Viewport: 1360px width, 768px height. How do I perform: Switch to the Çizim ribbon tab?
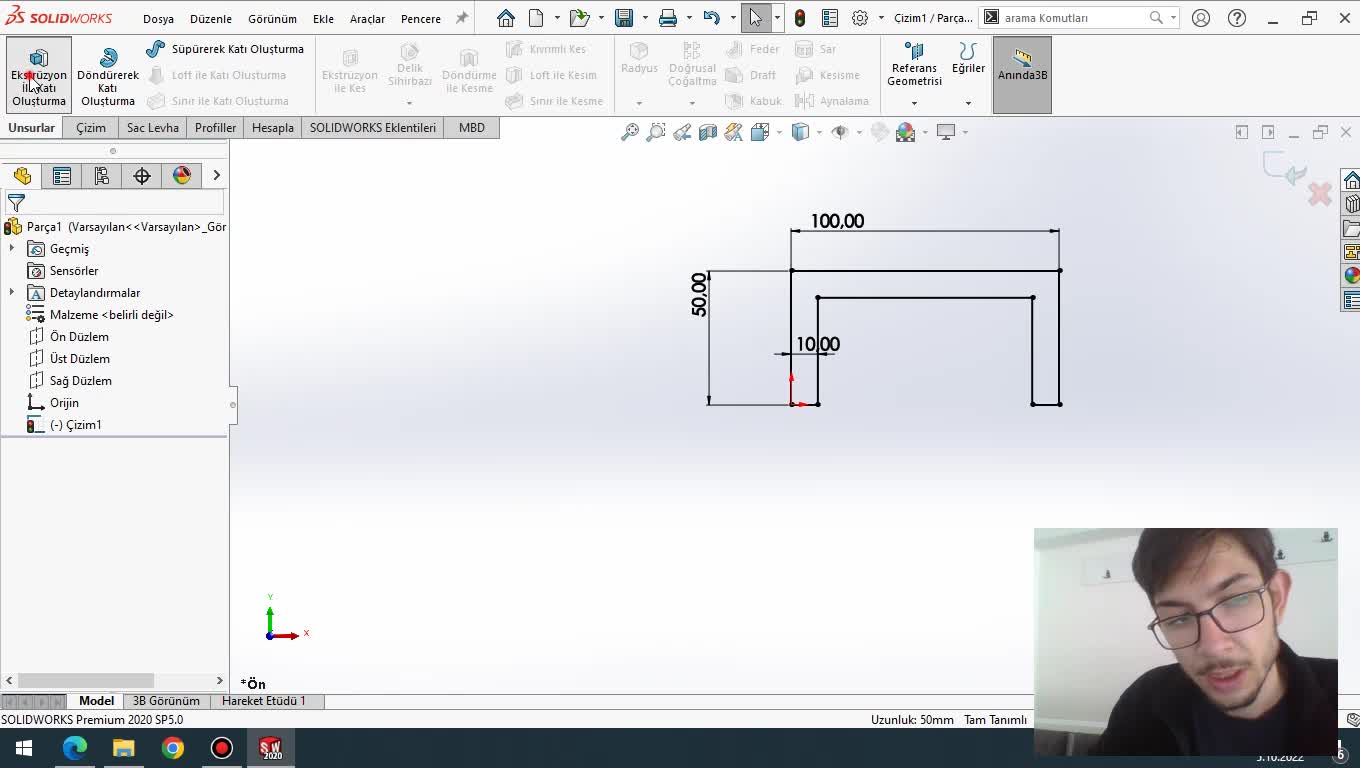(91, 128)
